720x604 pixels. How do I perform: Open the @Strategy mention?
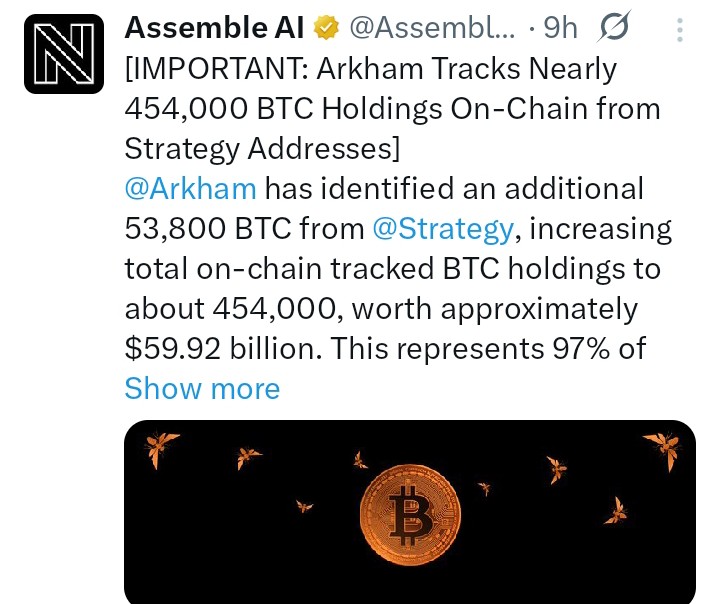442,228
